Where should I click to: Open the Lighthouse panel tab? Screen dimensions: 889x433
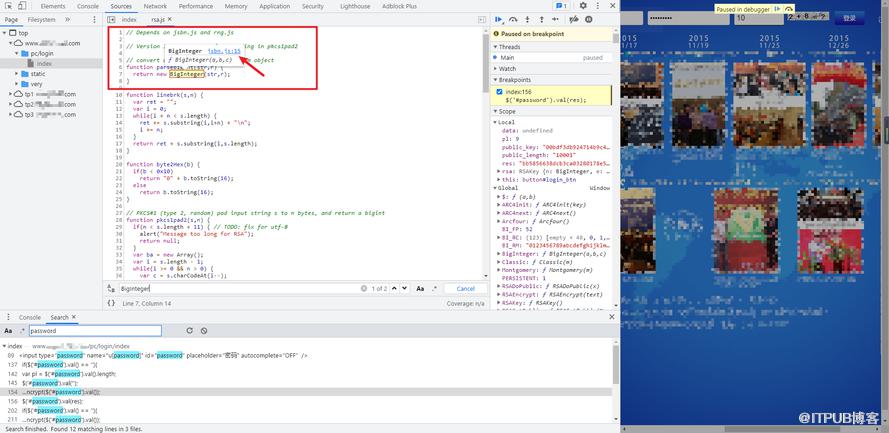tap(355, 6)
